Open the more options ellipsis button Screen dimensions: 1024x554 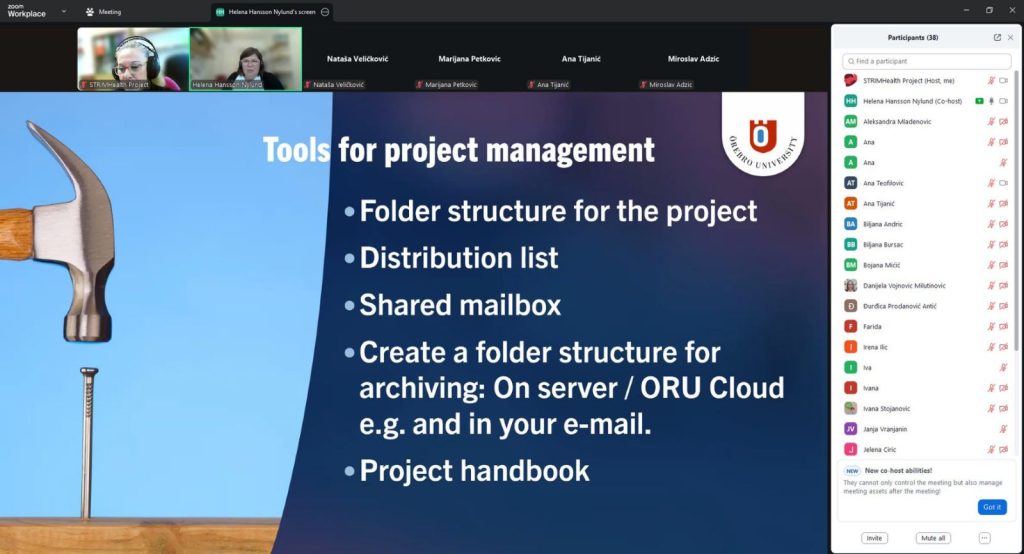pos(984,538)
